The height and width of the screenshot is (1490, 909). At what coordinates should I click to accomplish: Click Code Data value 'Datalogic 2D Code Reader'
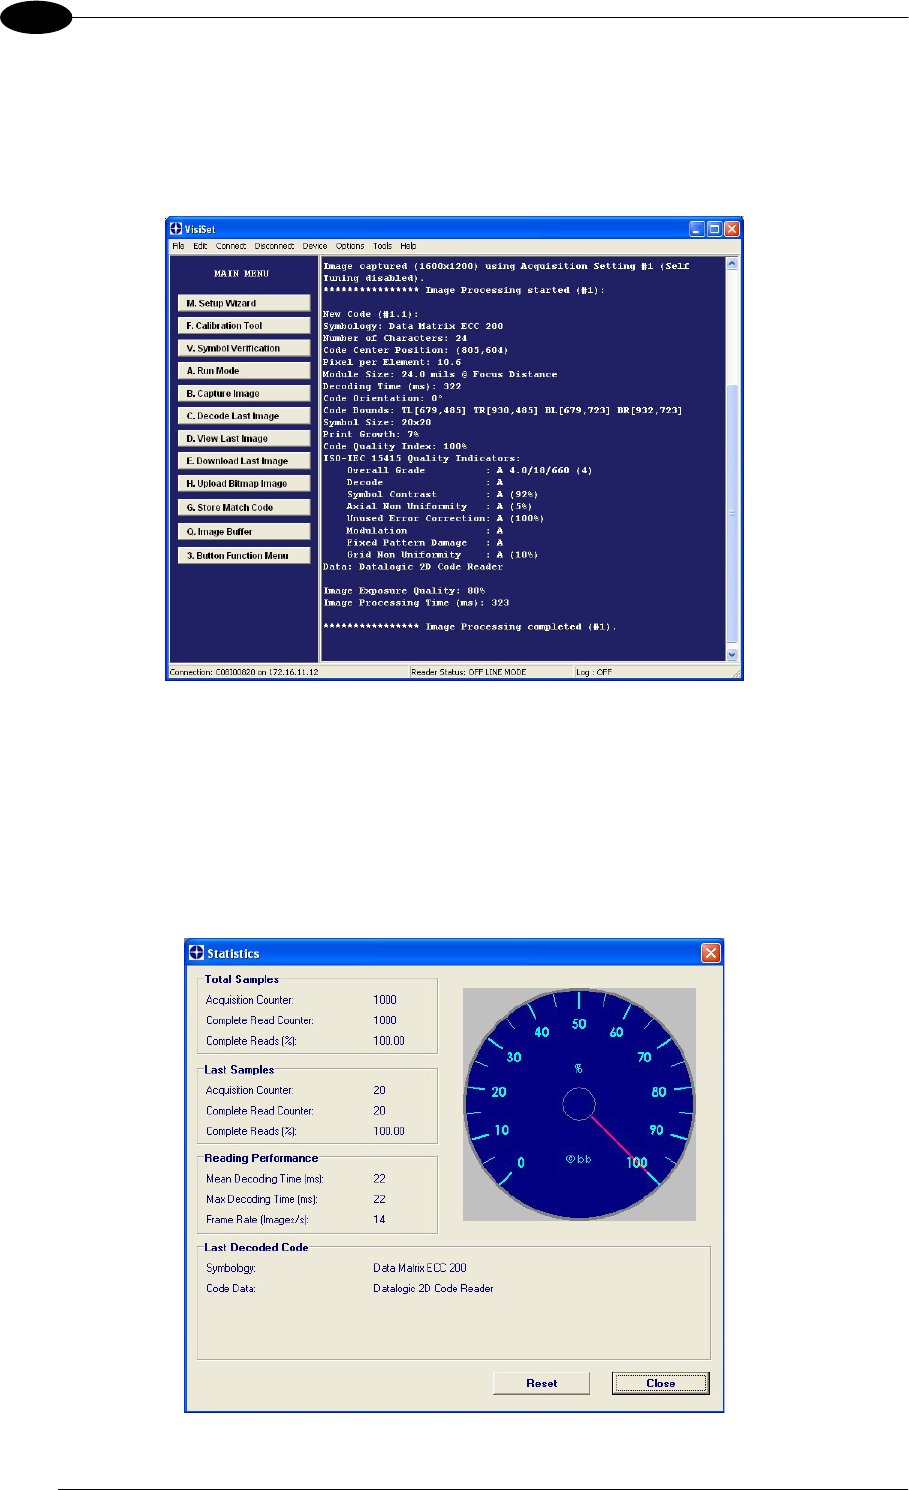coord(433,1289)
